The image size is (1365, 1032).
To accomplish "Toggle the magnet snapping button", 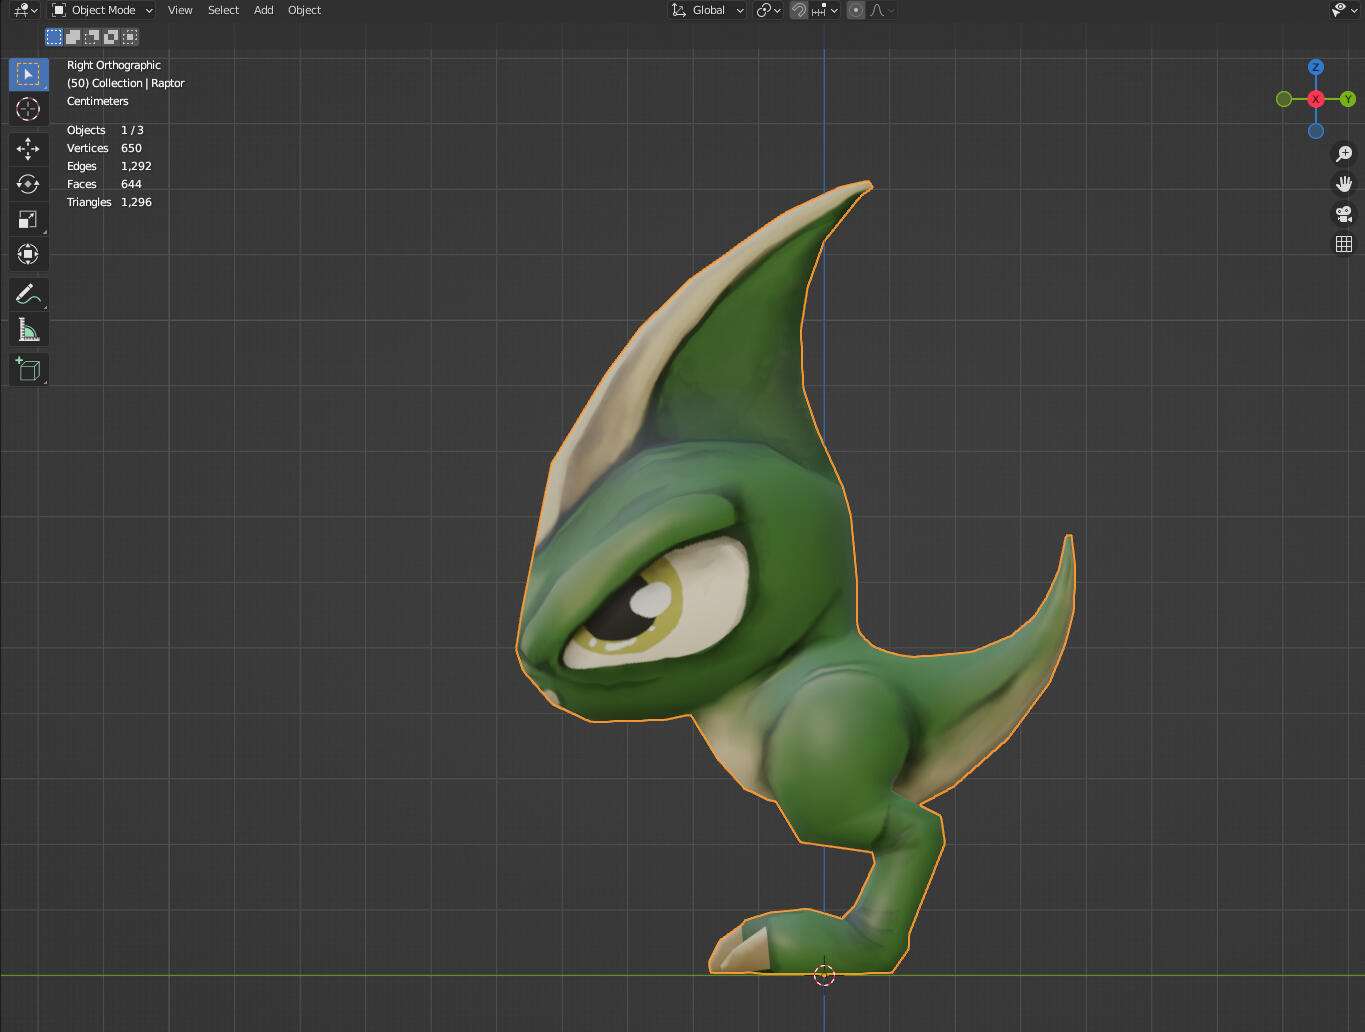I will click(x=799, y=10).
